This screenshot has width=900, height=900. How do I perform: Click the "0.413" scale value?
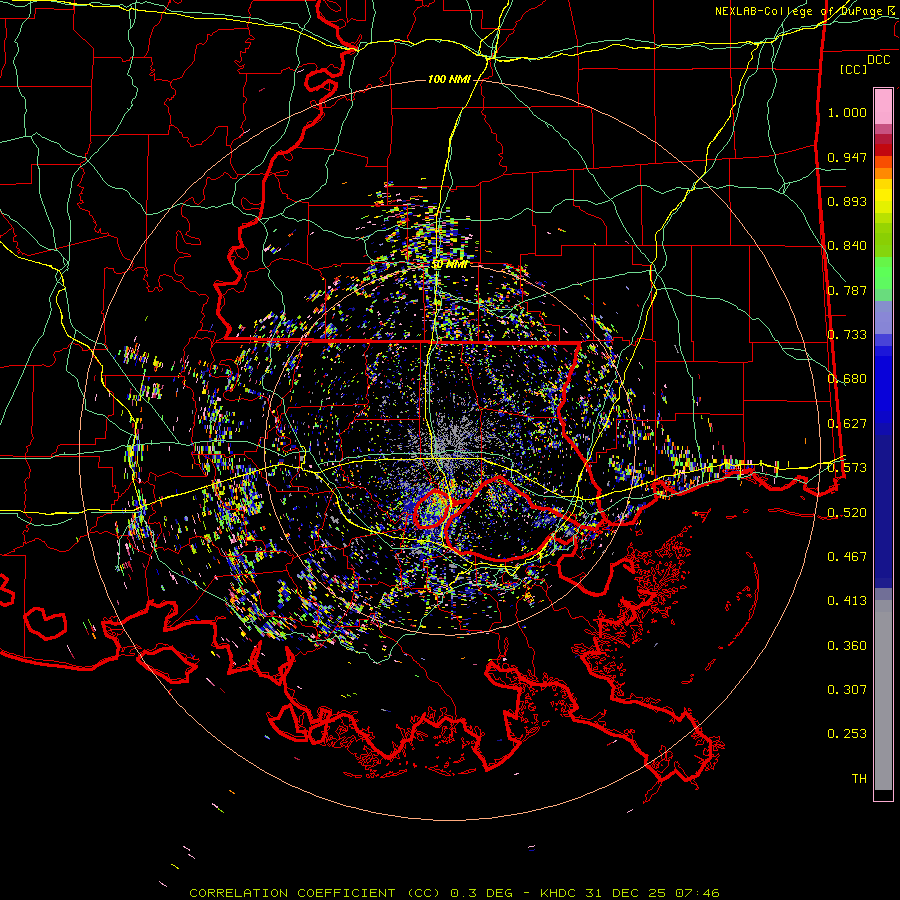tap(847, 601)
